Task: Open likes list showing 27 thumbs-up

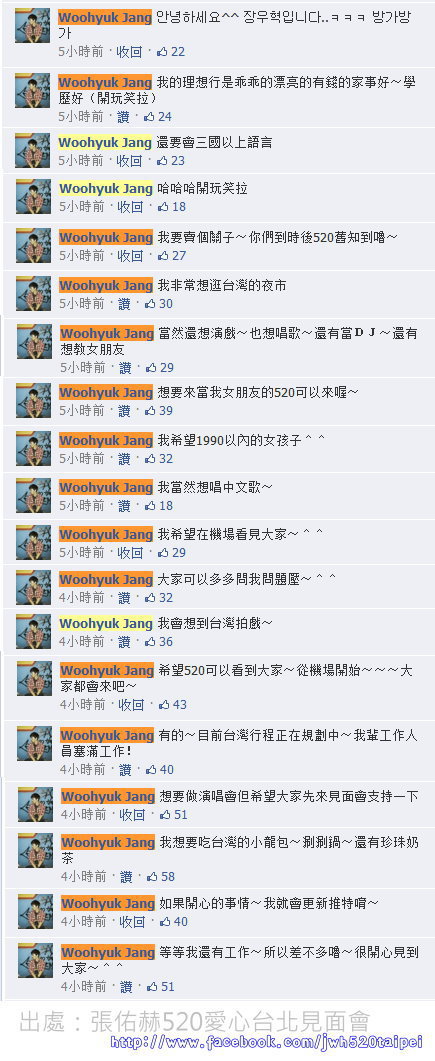Action: pos(171,256)
